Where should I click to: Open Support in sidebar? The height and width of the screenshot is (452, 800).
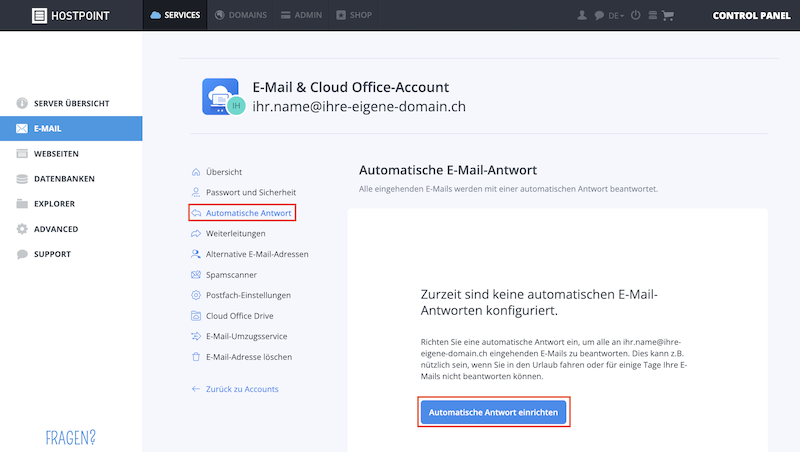click(71, 254)
